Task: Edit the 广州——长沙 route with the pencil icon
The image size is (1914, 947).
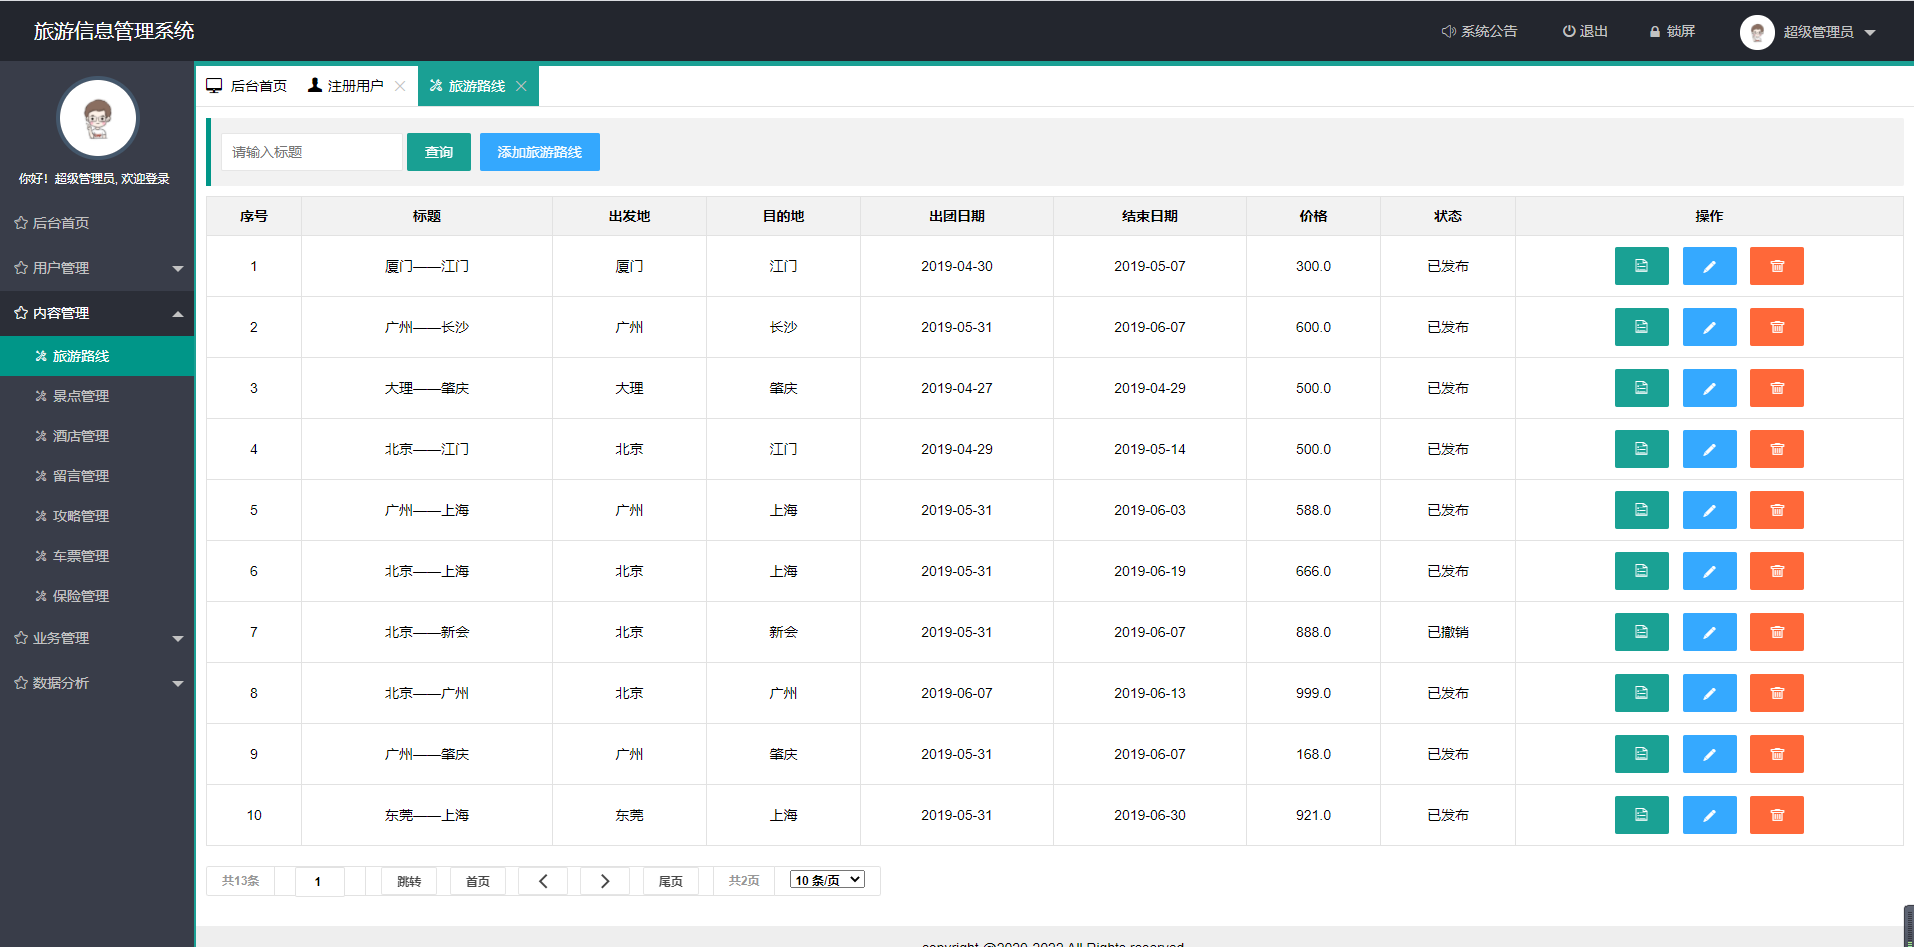Action: pyautogui.click(x=1709, y=327)
